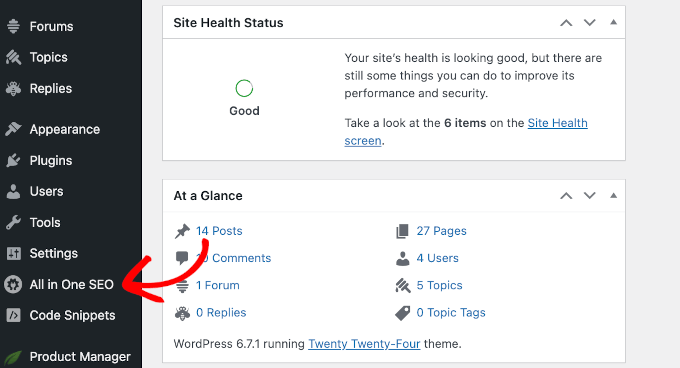Click the Appearance paintbrush icon
680x368 pixels.
pyautogui.click(x=13, y=129)
